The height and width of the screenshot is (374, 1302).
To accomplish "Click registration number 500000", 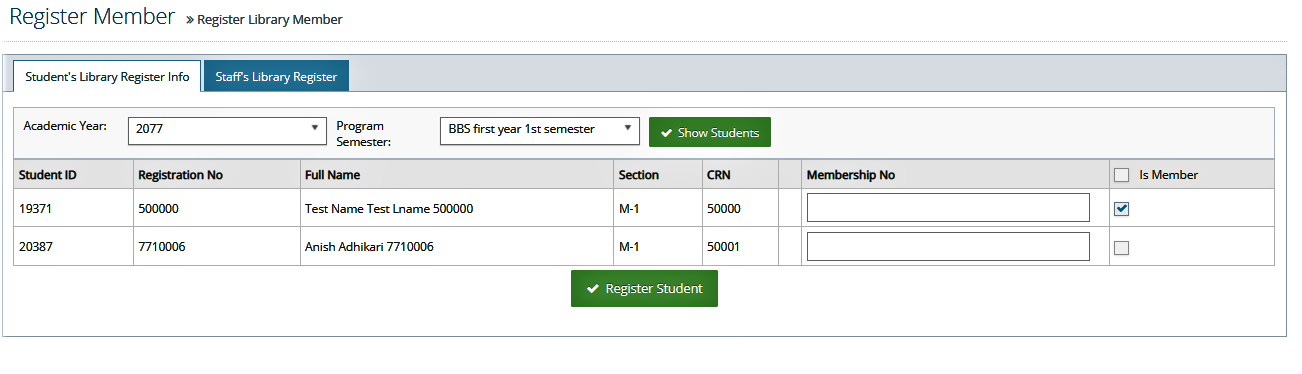I will (158, 209).
